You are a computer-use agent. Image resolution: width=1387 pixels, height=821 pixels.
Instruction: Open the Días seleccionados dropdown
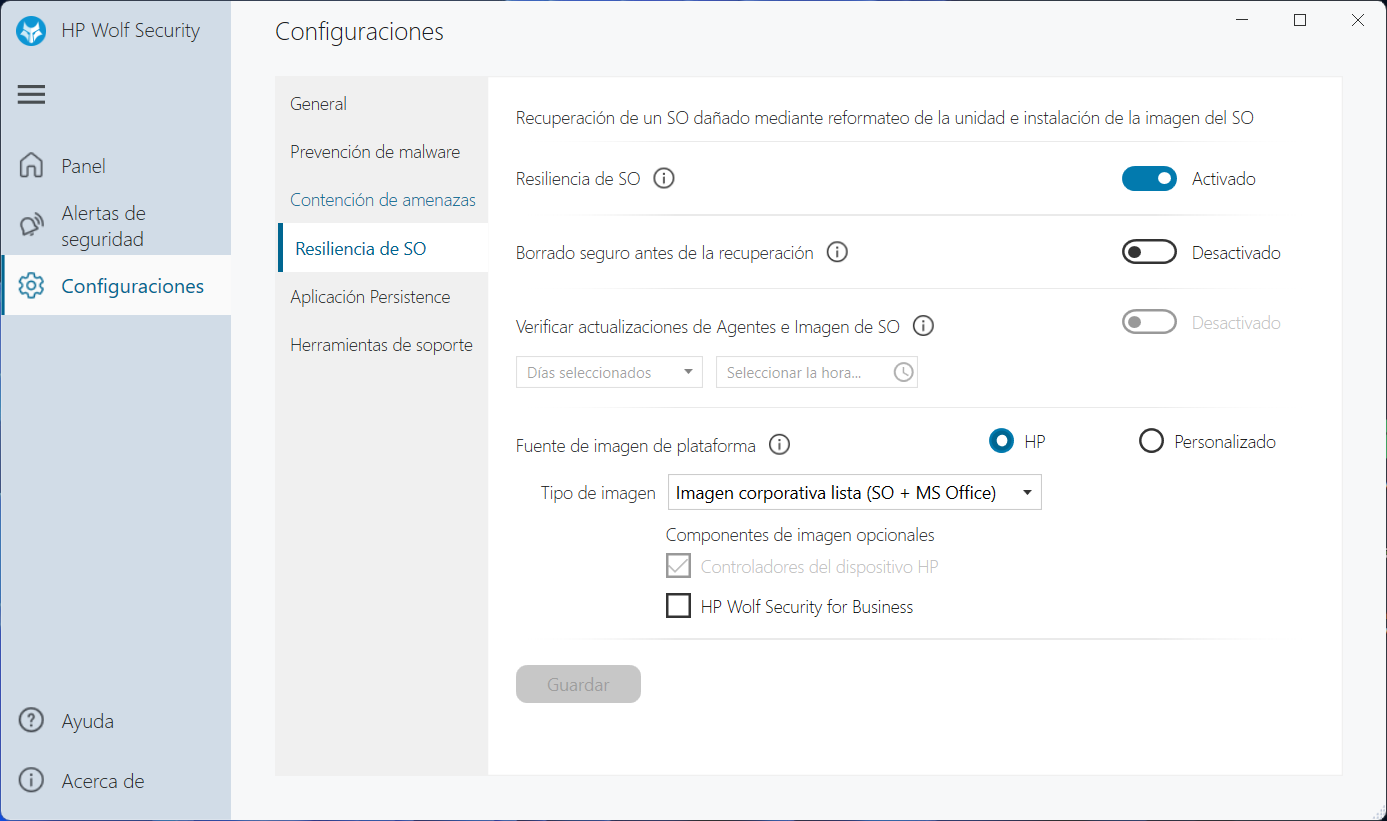click(610, 372)
